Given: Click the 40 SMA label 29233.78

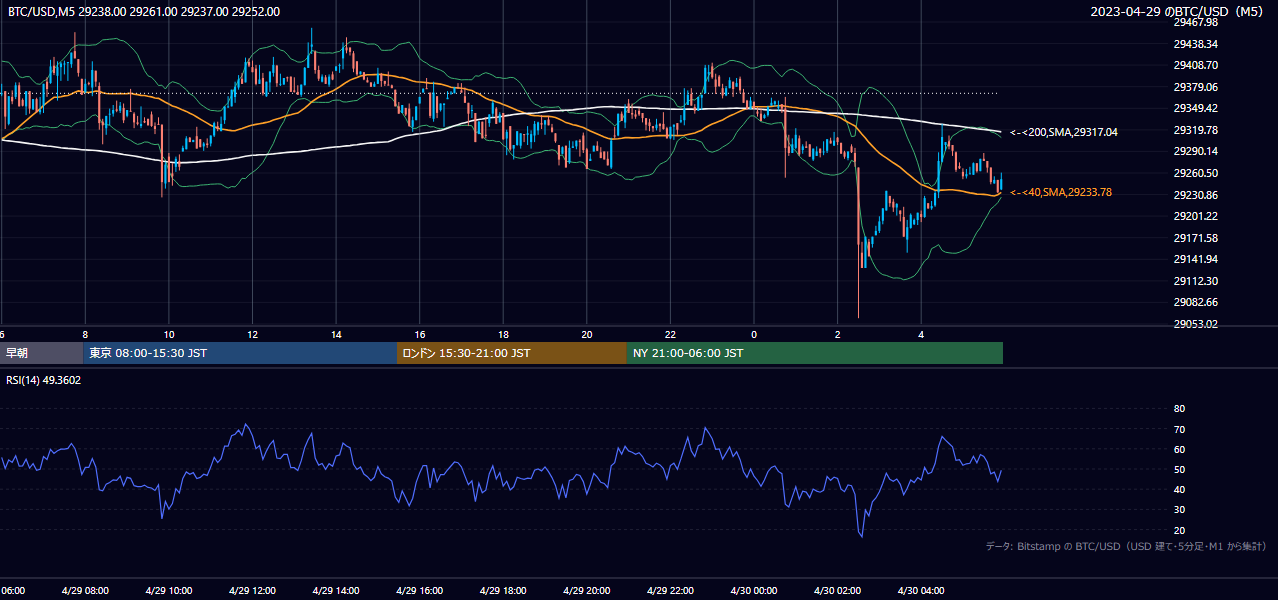Looking at the screenshot, I should coord(1061,192).
